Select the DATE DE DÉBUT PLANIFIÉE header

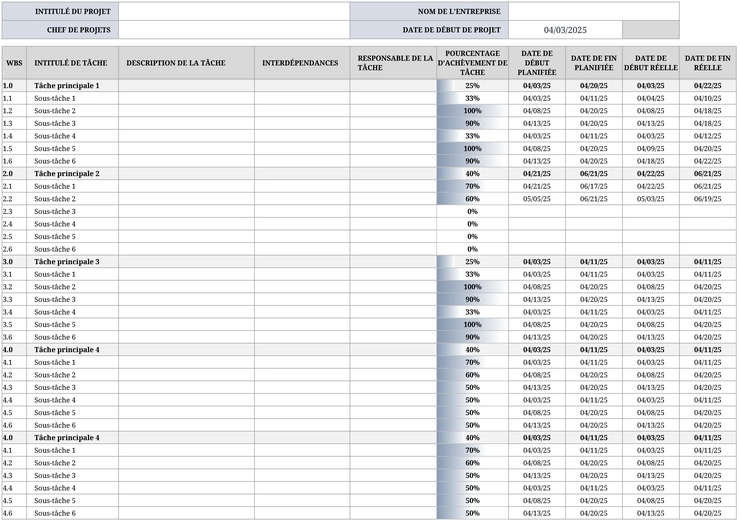(x=537, y=63)
